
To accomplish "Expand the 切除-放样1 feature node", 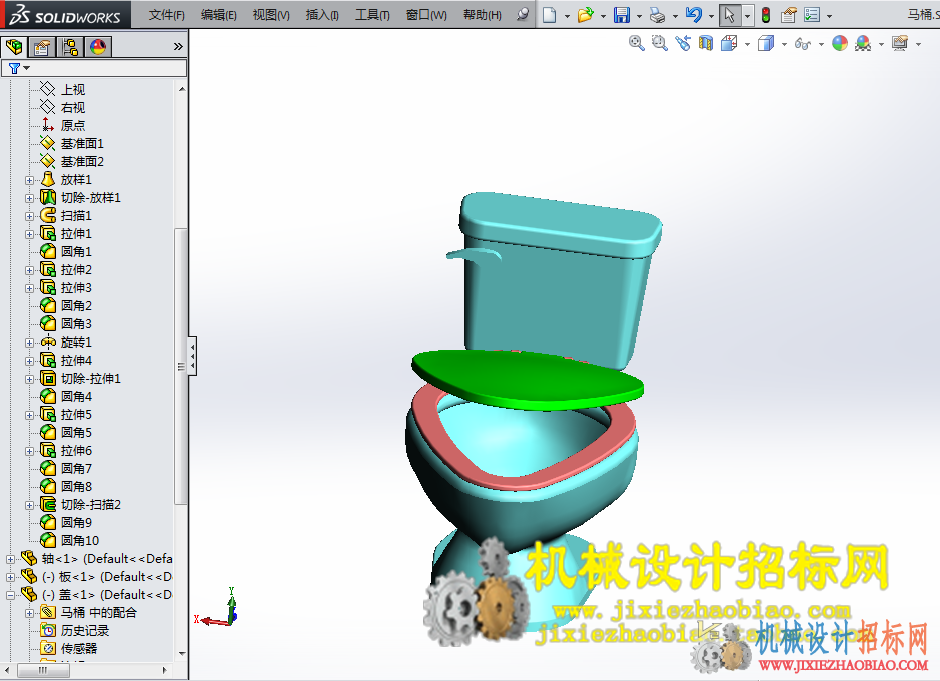I will pyautogui.click(x=29, y=198).
